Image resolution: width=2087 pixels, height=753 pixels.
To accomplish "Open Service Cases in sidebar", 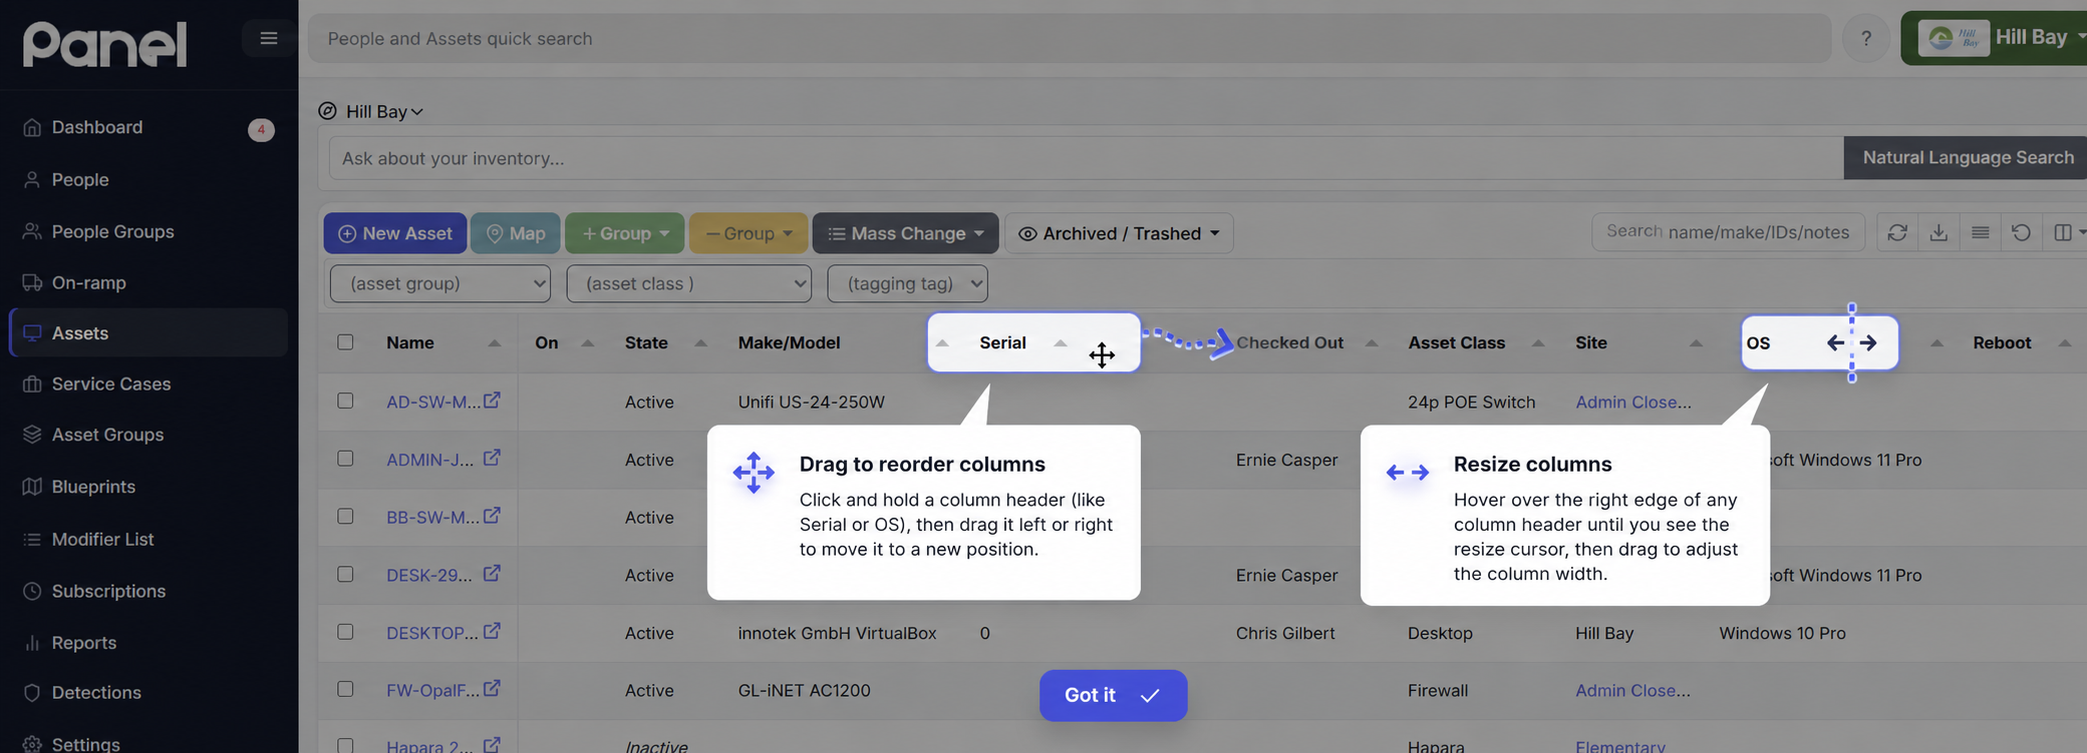I will click(x=111, y=384).
